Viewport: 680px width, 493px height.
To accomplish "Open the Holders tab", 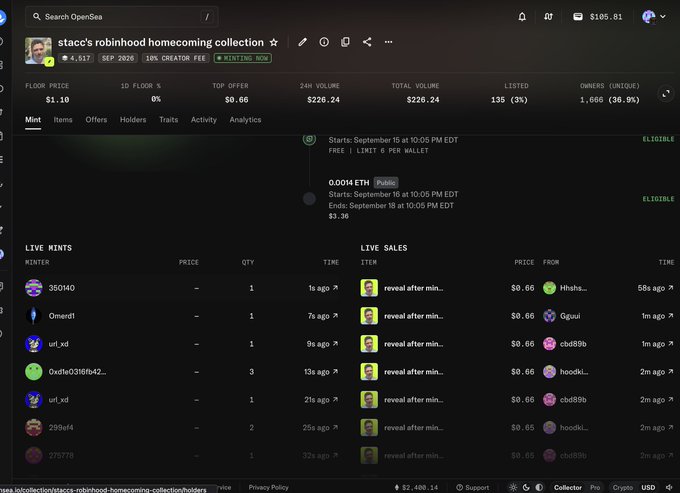I will point(133,120).
